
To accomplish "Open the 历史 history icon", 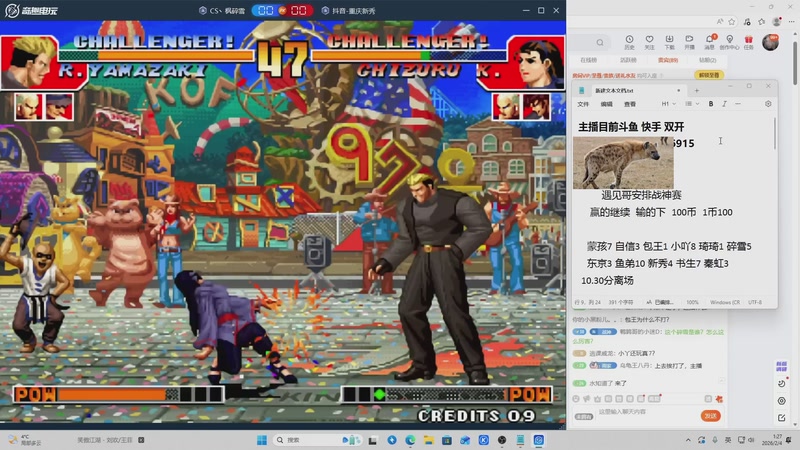I will pyautogui.click(x=629, y=42).
